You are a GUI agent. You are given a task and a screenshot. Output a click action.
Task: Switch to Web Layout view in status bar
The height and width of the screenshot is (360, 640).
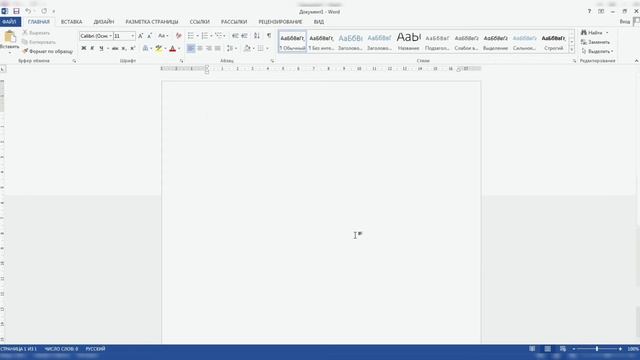(563, 349)
